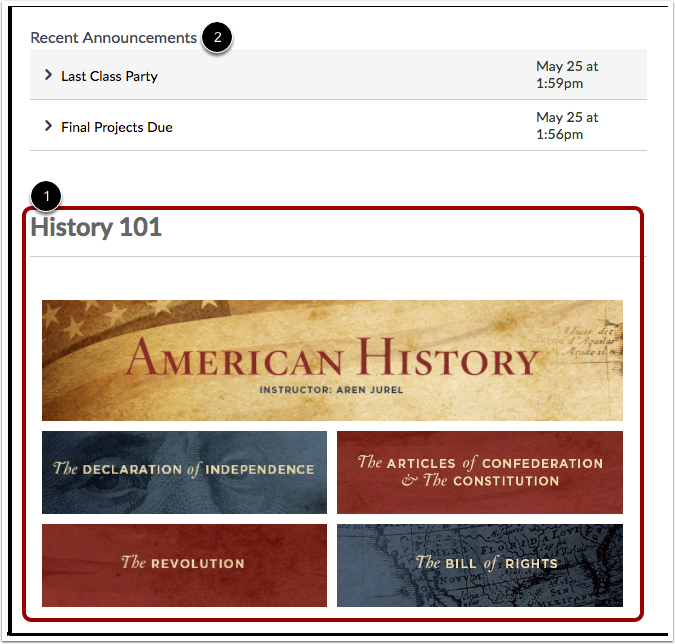
Task: Click the black number 1 callout badge
Action: pos(46,196)
